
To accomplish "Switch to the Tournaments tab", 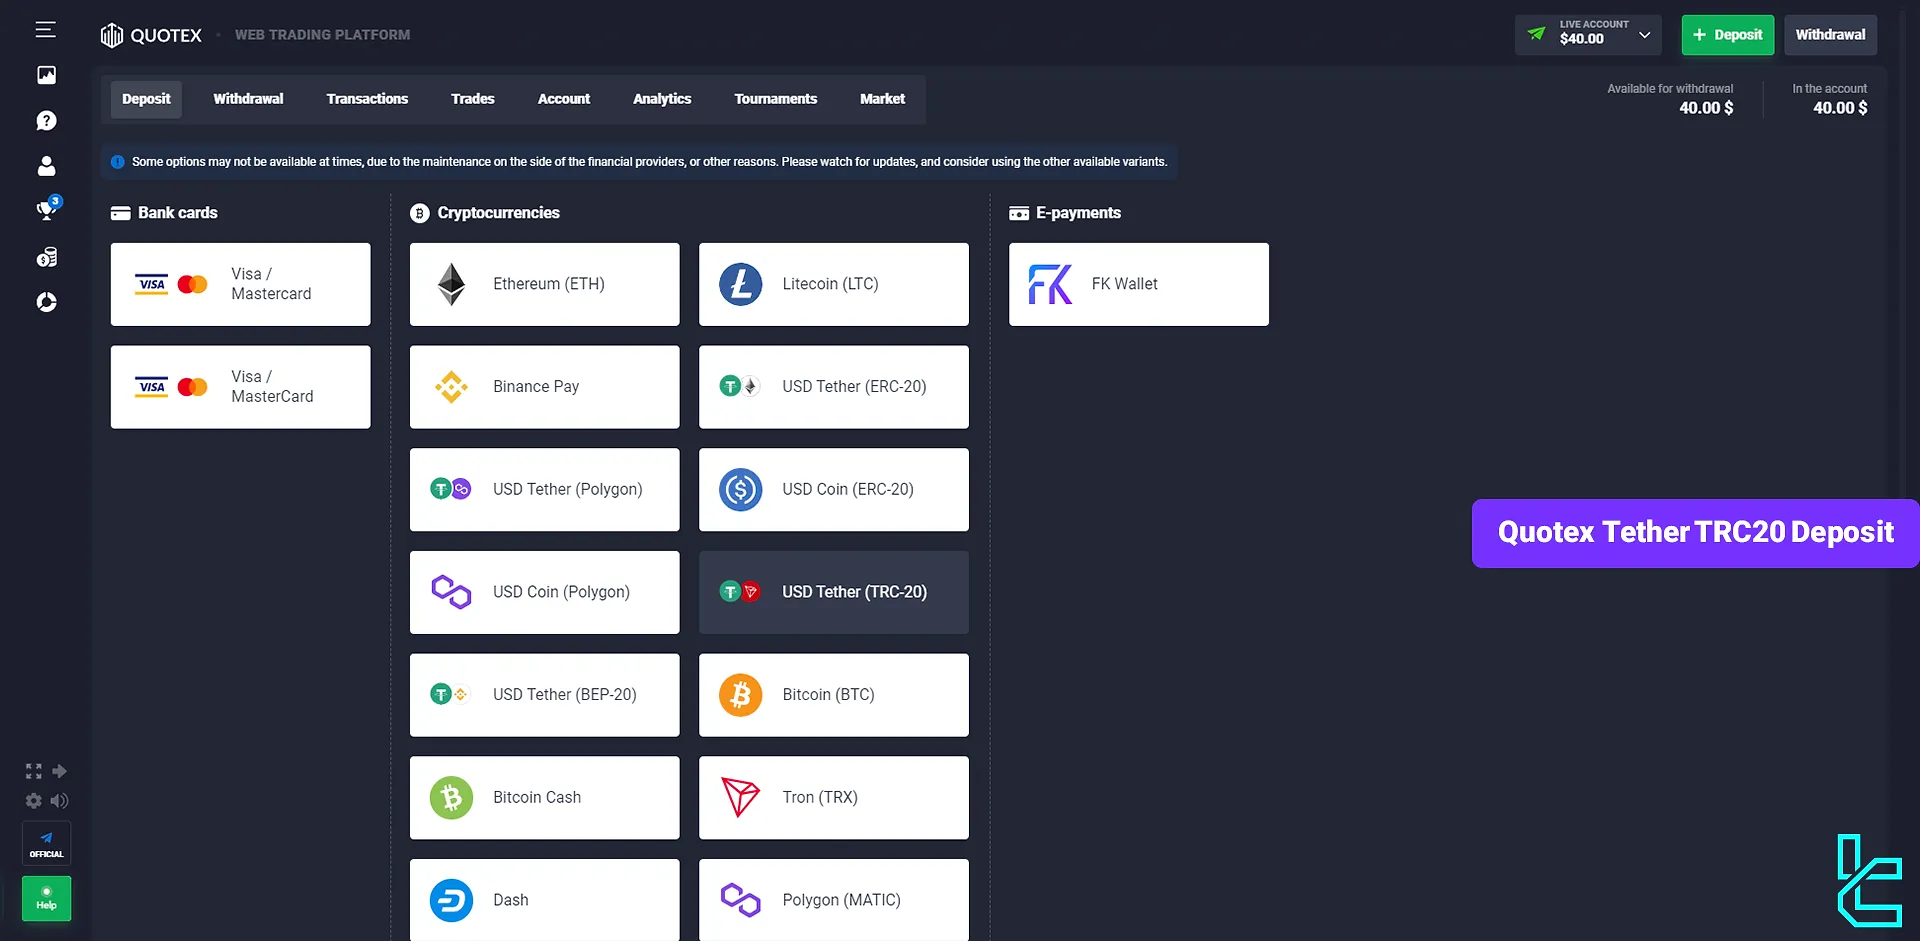I will click(776, 99).
